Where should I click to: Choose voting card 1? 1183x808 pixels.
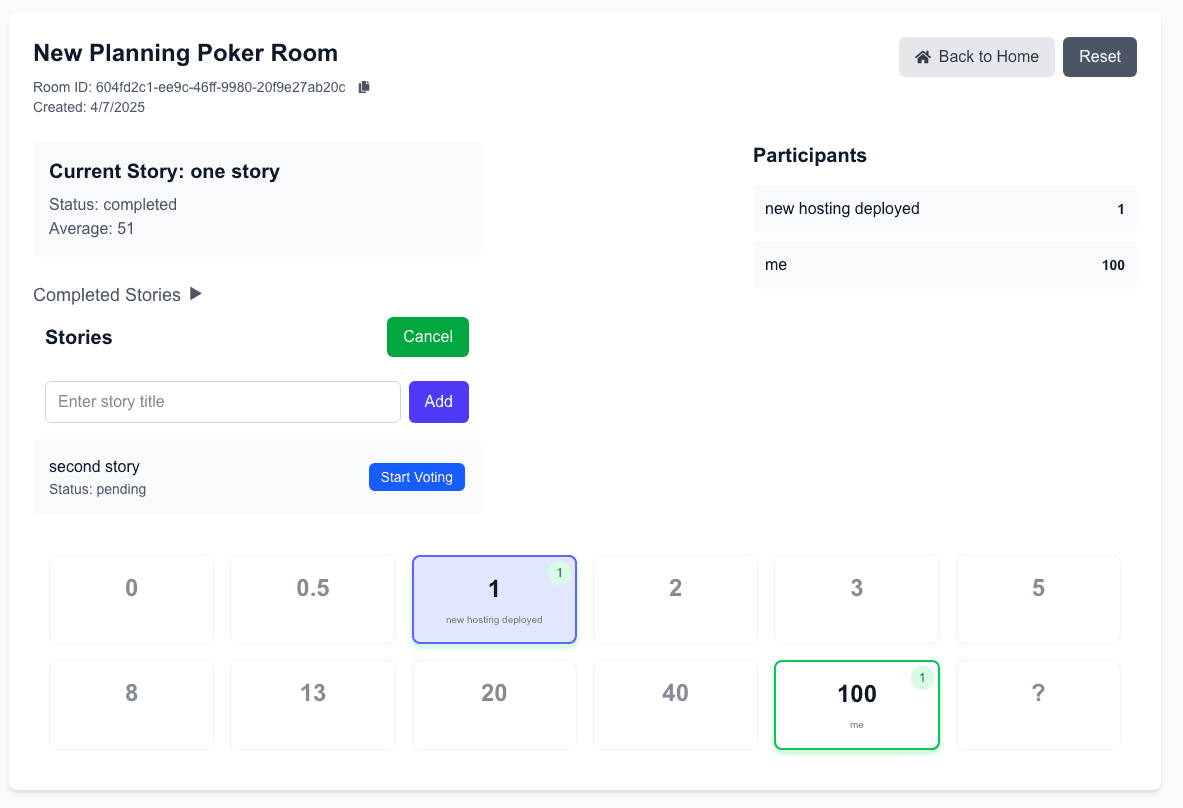pyautogui.click(x=494, y=599)
